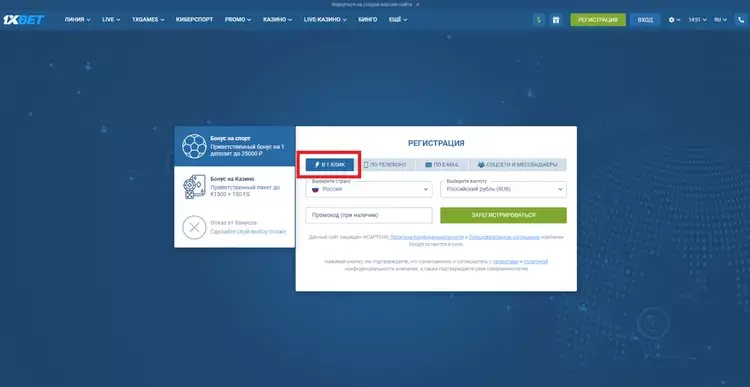Click the Russia flag icon
Screen dimensions: 750x387
tap(316, 189)
